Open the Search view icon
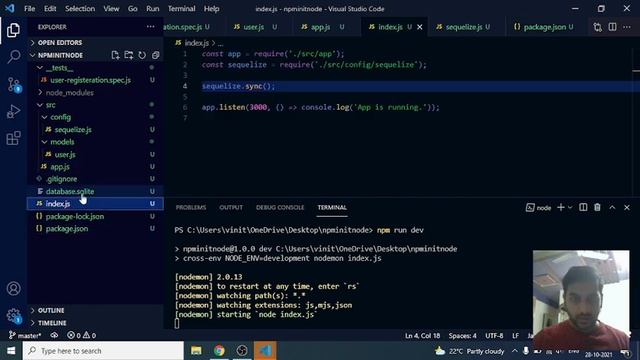The width and height of the screenshot is (640, 360). [13, 56]
